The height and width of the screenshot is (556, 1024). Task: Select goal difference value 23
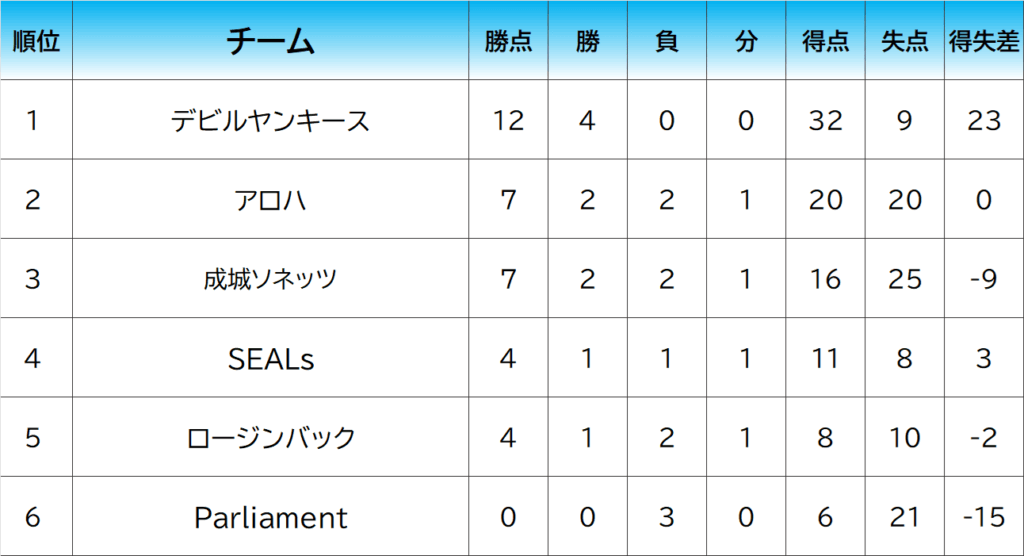[984, 121]
